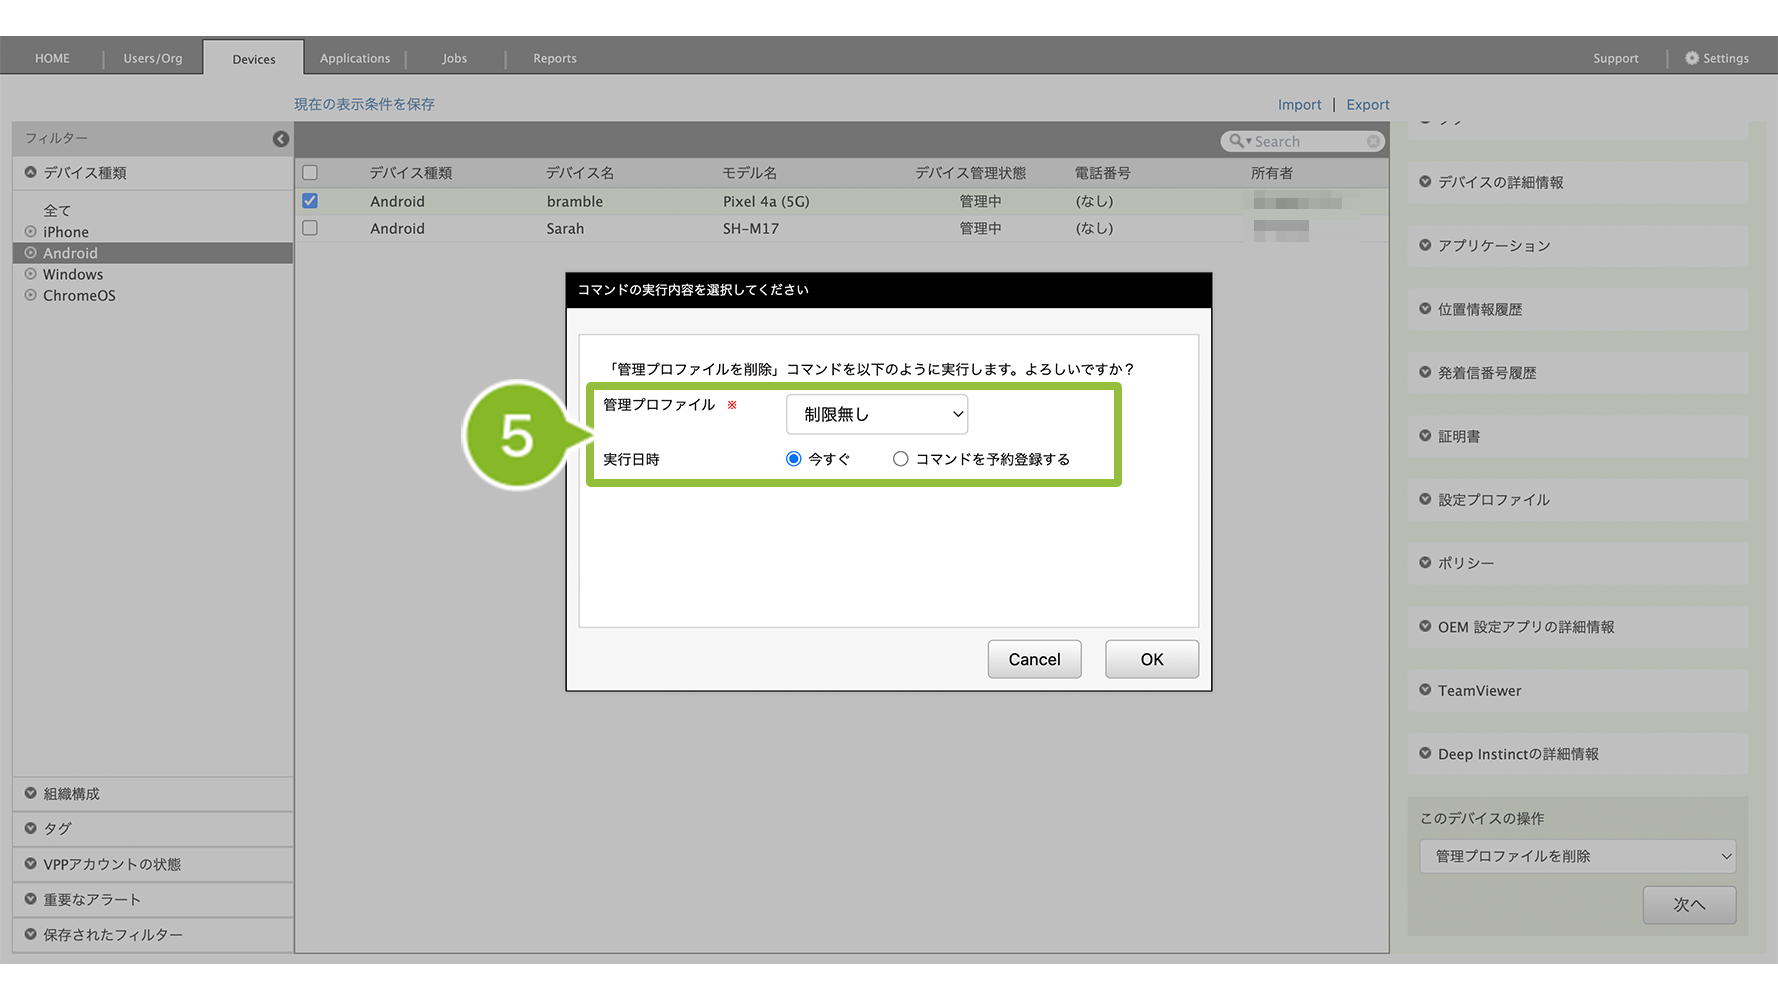Select コマンドを予約登録する radio button

(x=901, y=459)
